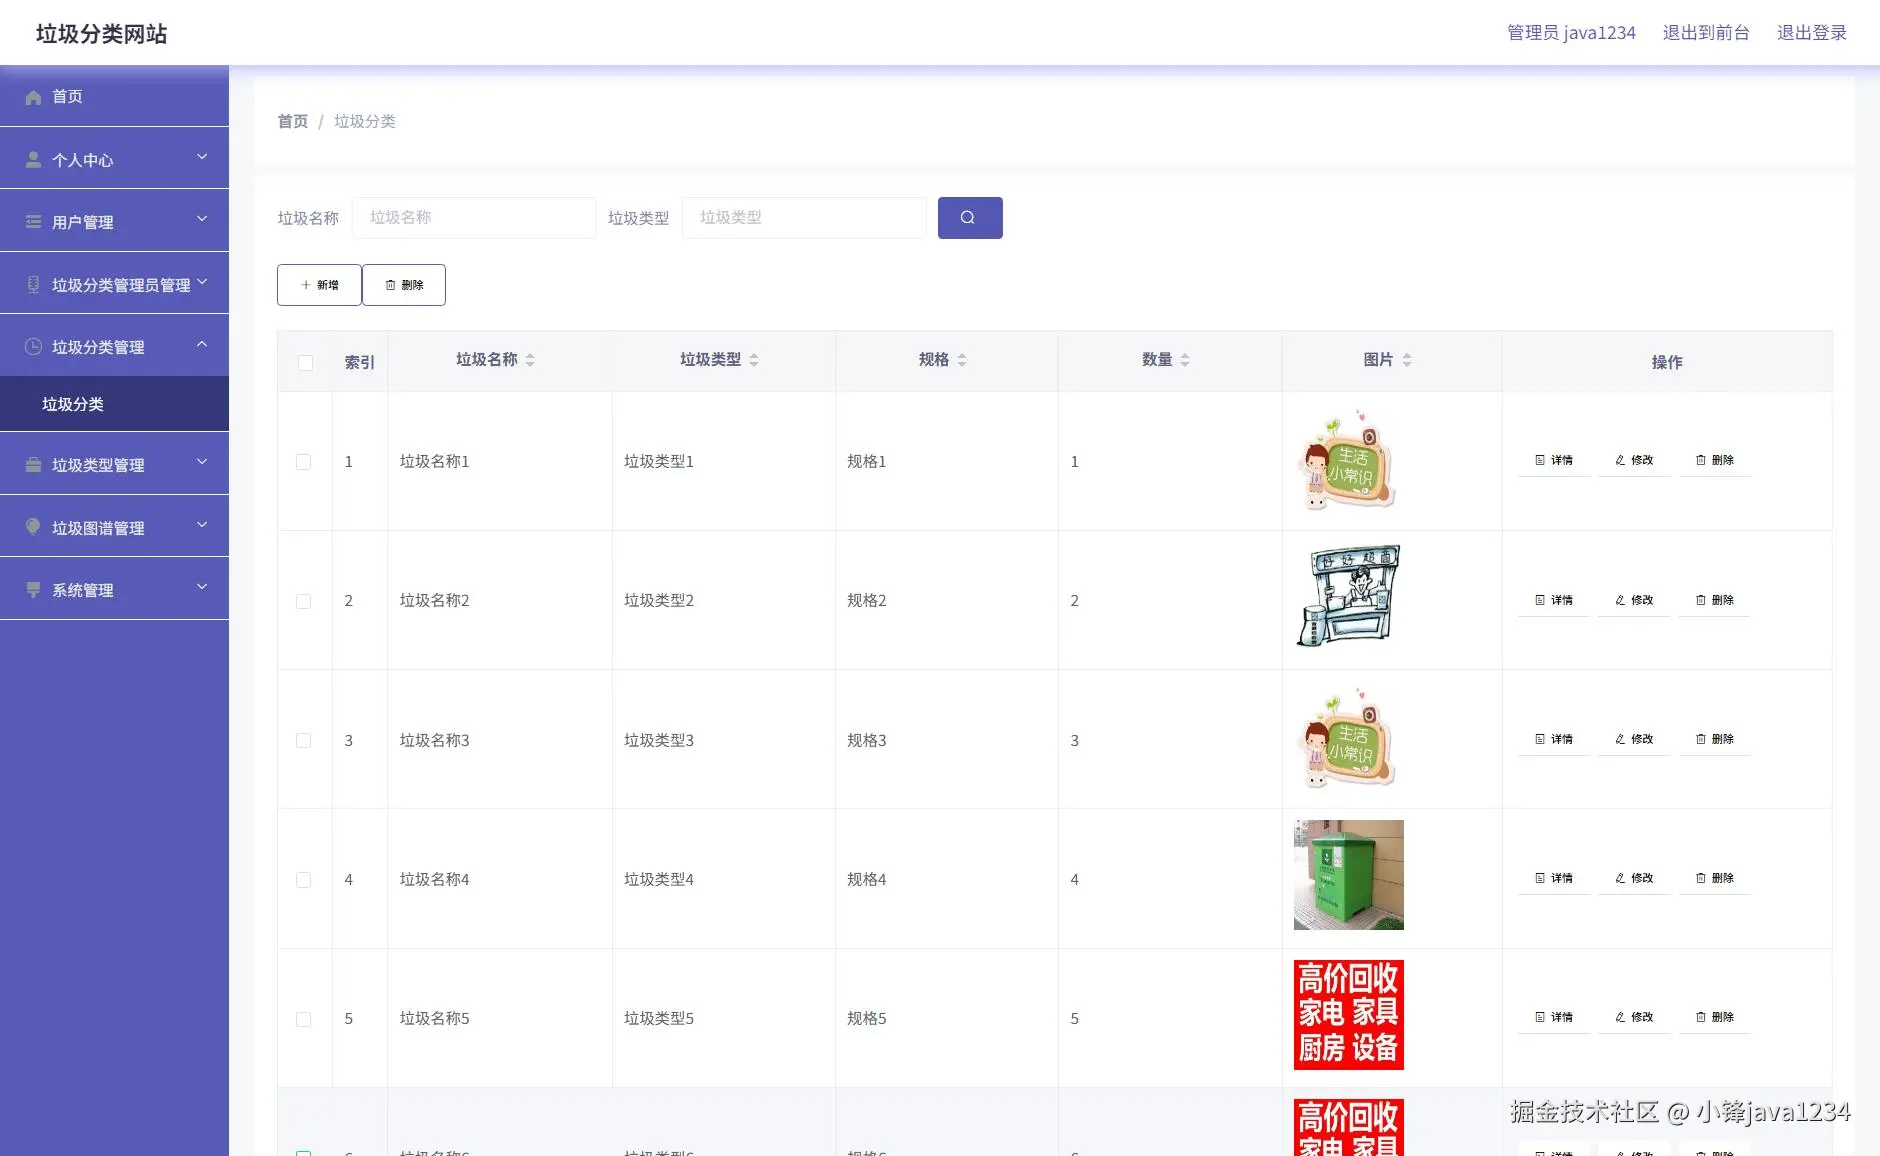
Task: Click the 垃圾类型管理 briefcase icon
Action: coord(33,465)
